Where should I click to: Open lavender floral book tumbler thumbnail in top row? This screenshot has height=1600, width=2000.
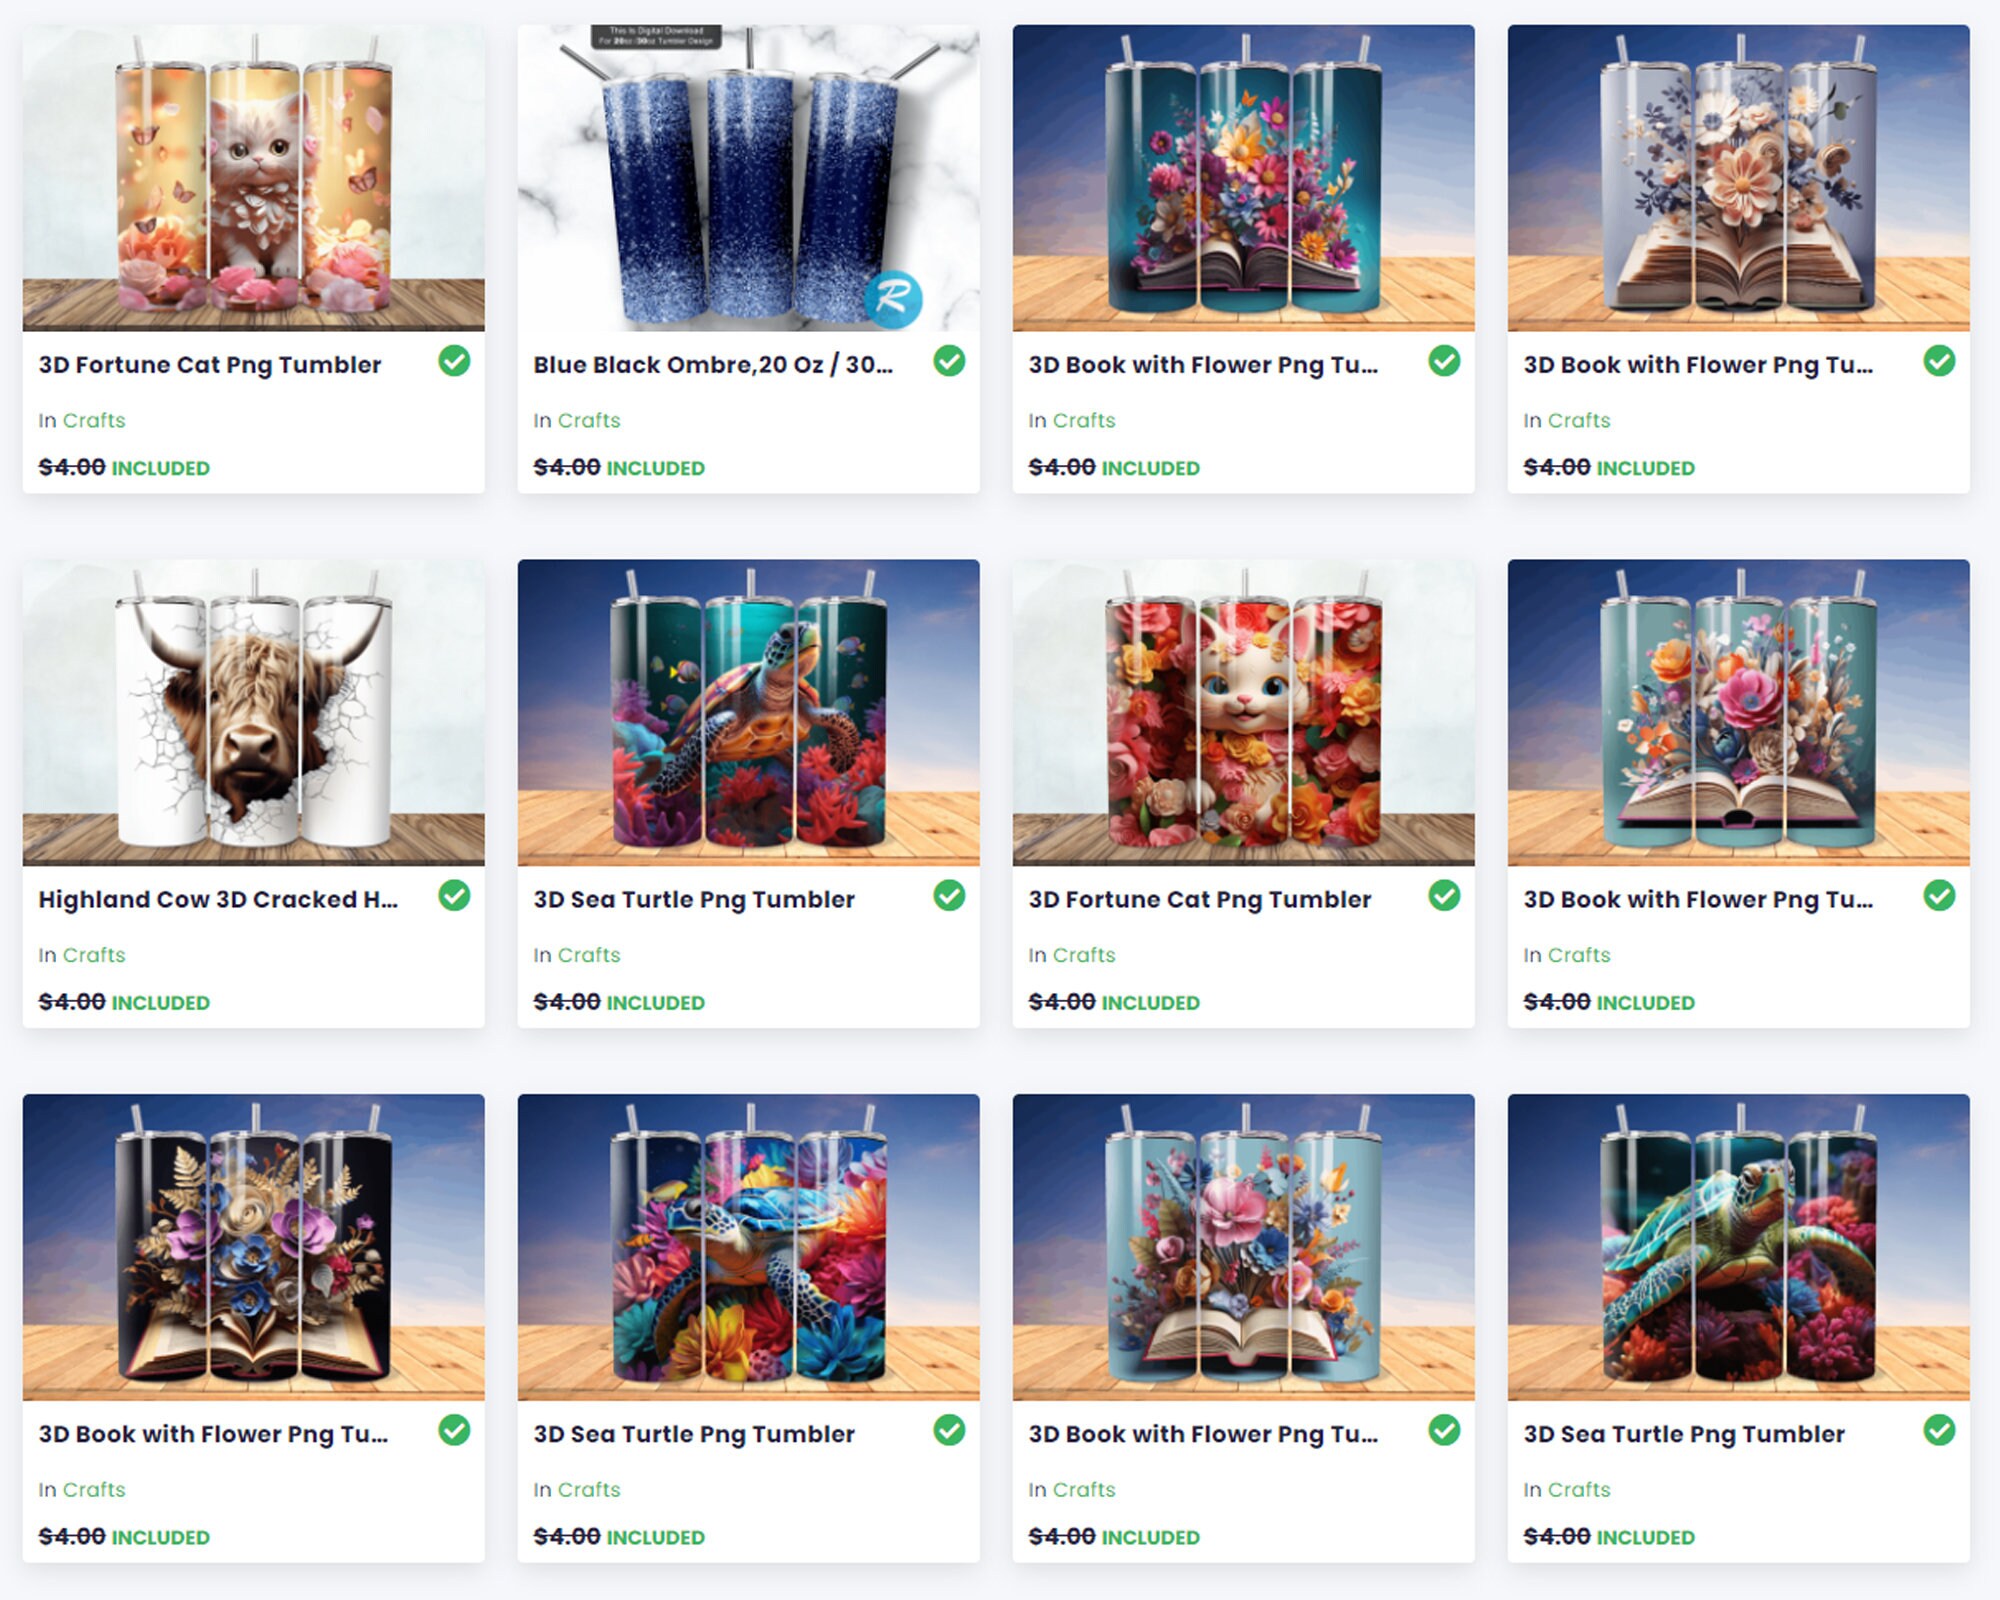1739,178
